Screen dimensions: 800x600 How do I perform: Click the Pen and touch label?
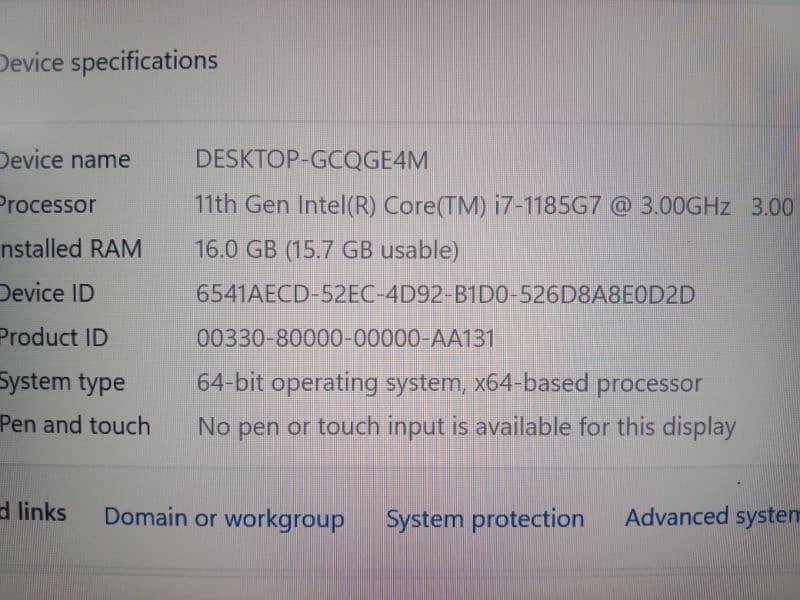(75, 425)
